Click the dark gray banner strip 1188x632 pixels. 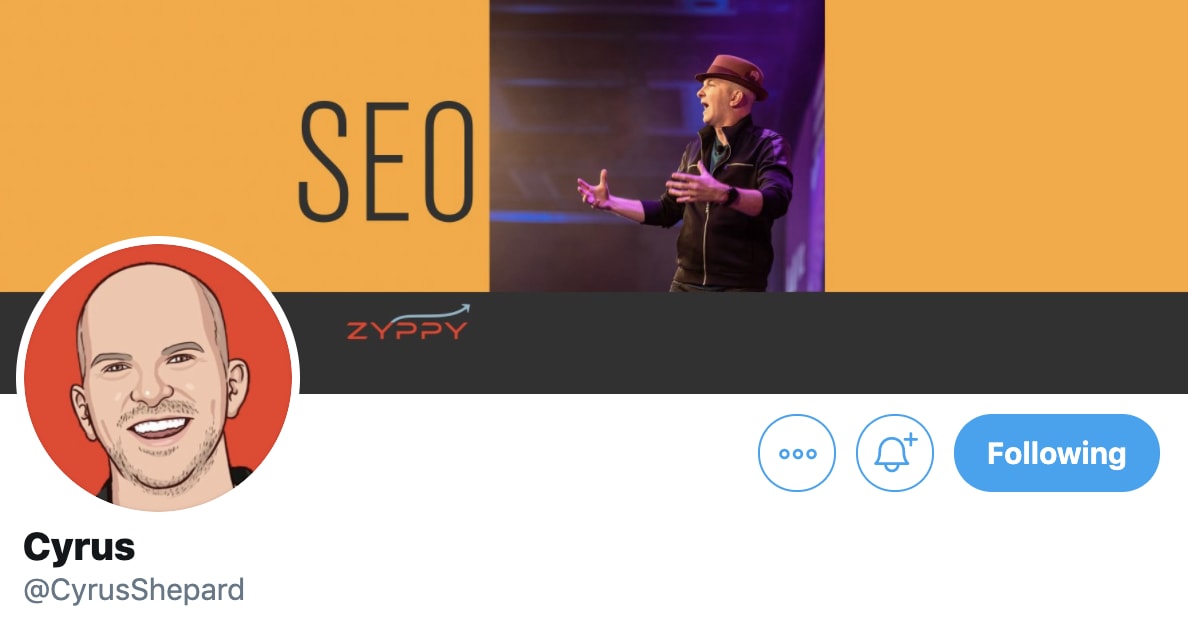(742, 343)
